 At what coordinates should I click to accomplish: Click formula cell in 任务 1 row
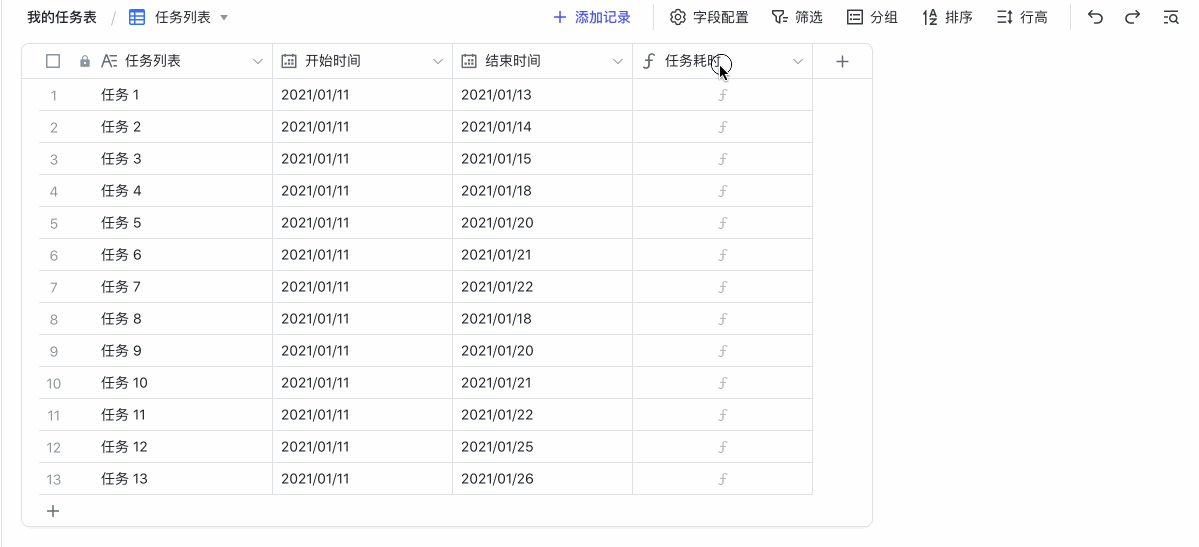[723, 95]
